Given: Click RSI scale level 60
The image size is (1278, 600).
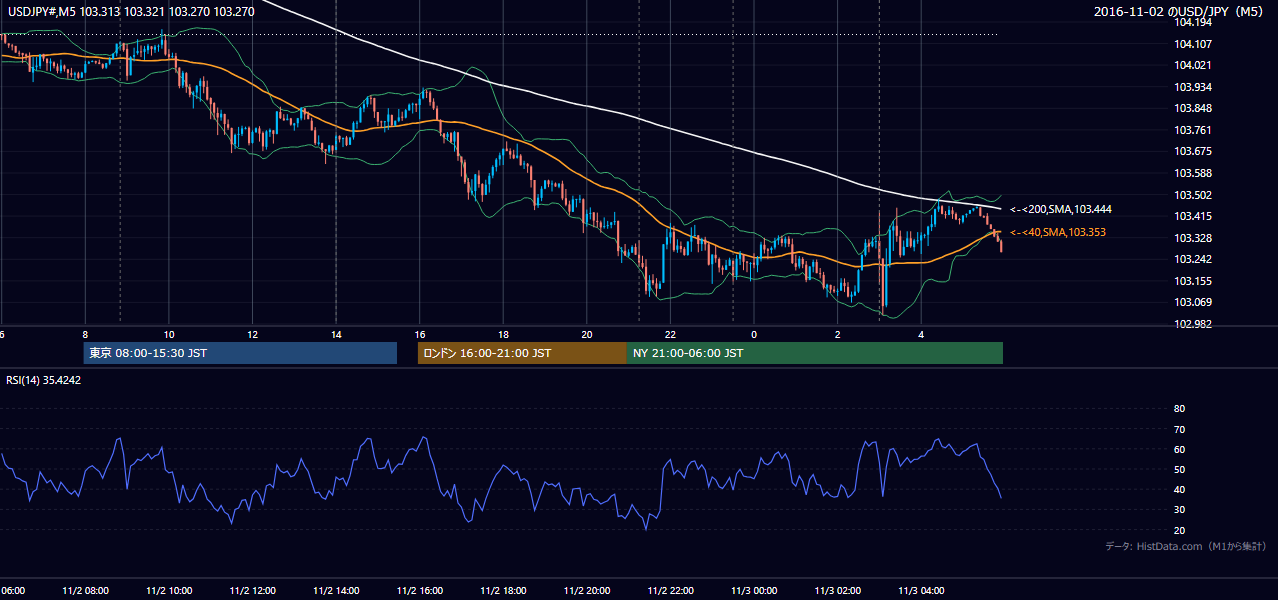Looking at the screenshot, I should [x=1179, y=449].
